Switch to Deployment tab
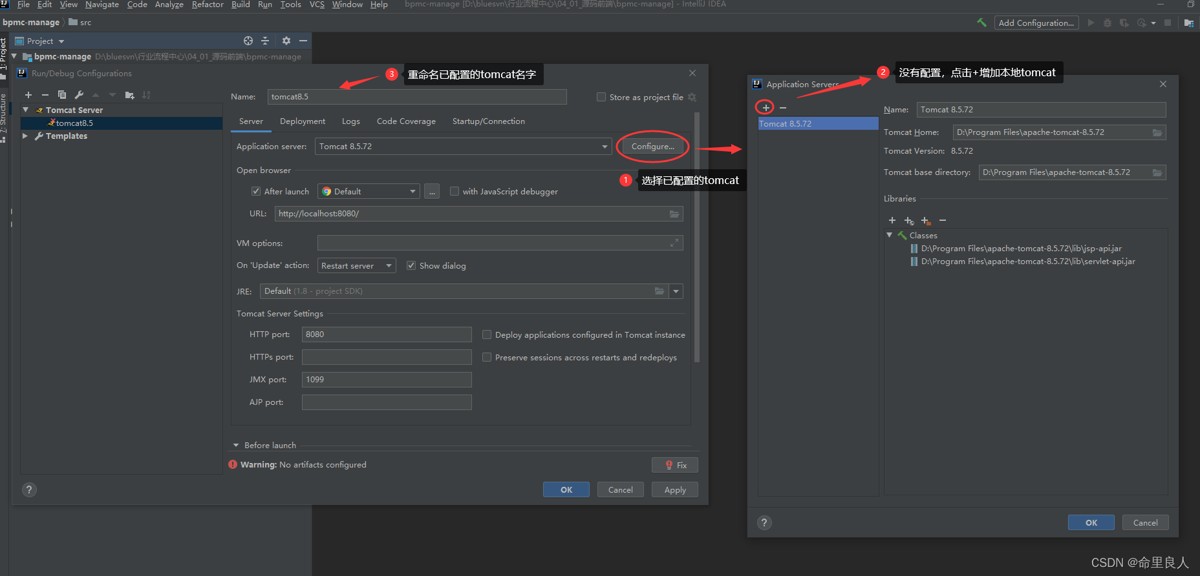Viewport: 1200px width, 576px height. point(303,121)
